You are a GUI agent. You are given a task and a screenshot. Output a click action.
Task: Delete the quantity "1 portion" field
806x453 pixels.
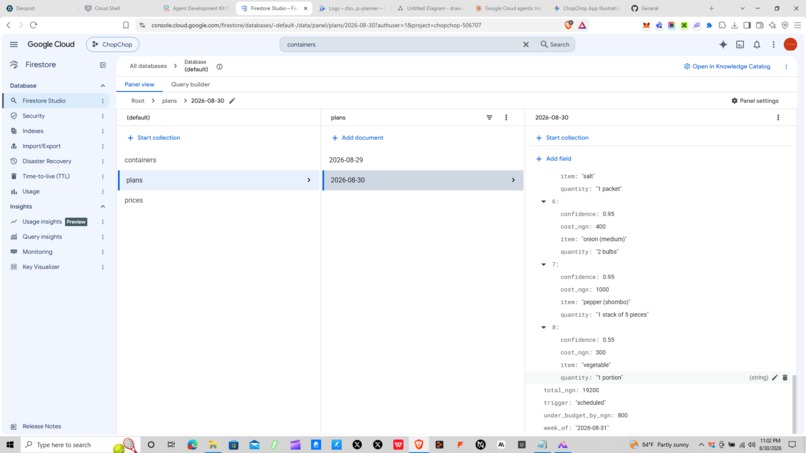[x=785, y=377]
